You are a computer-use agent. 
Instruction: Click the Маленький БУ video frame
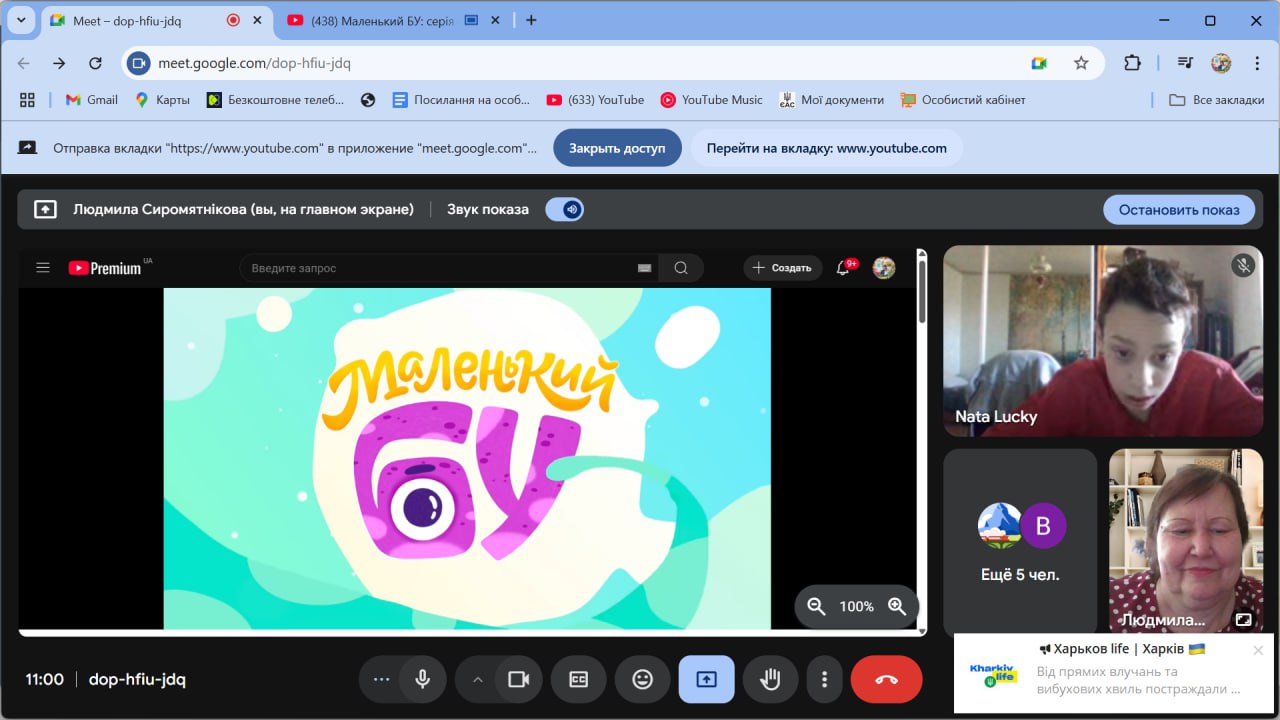(x=467, y=459)
